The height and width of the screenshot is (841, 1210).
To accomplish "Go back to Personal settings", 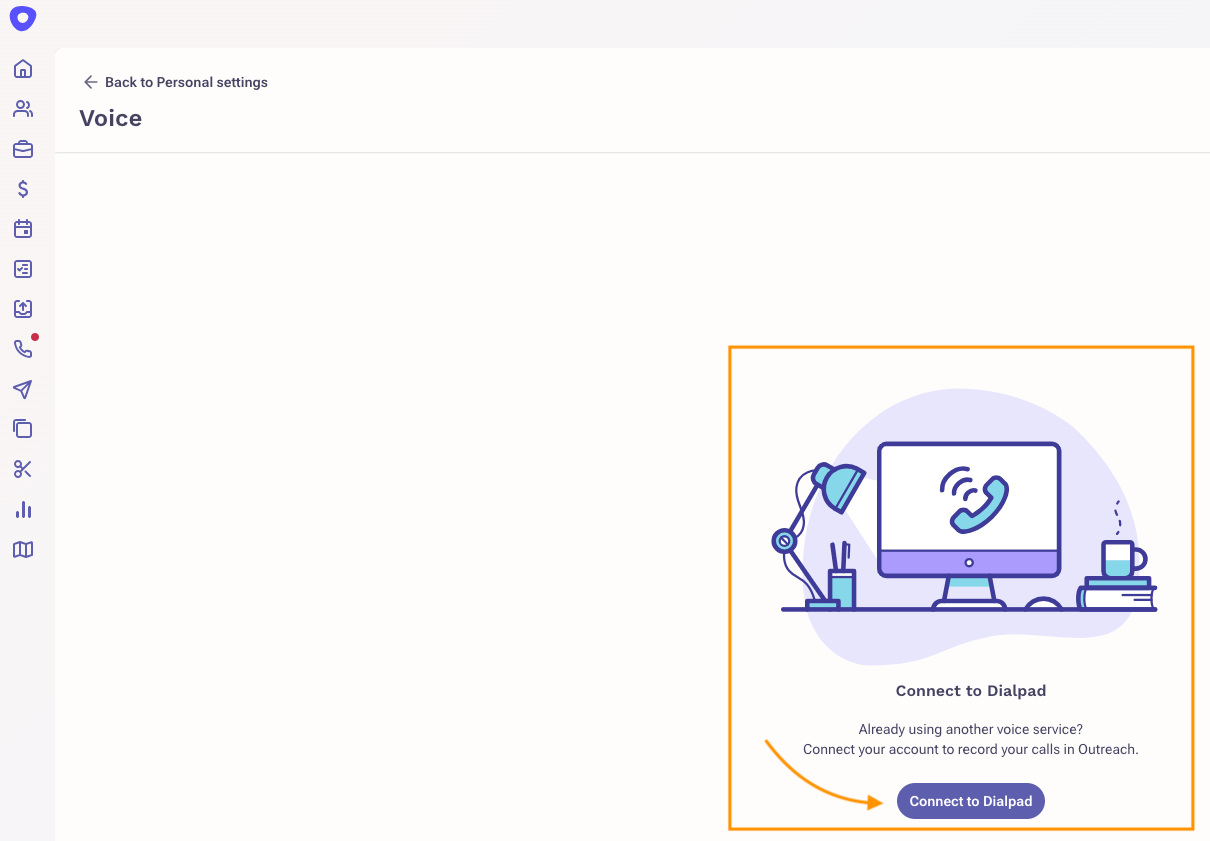I will click(x=186, y=82).
